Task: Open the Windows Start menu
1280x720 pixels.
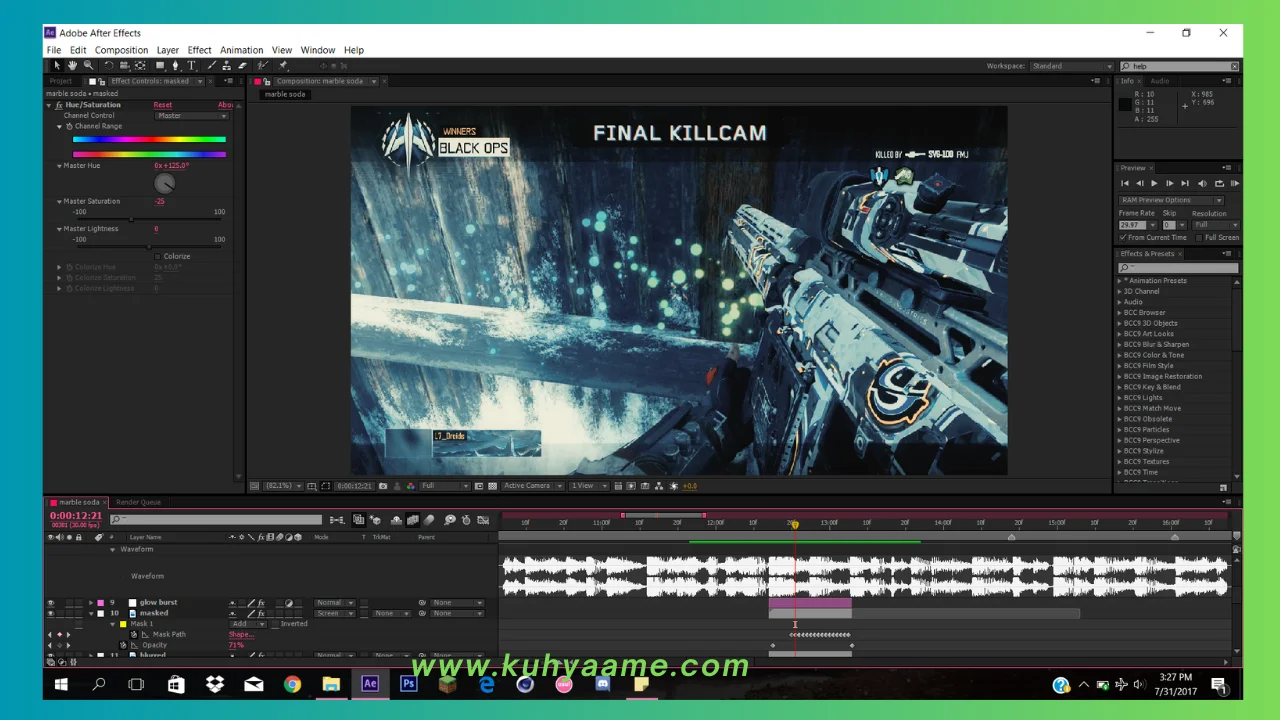Action: pyautogui.click(x=61, y=684)
